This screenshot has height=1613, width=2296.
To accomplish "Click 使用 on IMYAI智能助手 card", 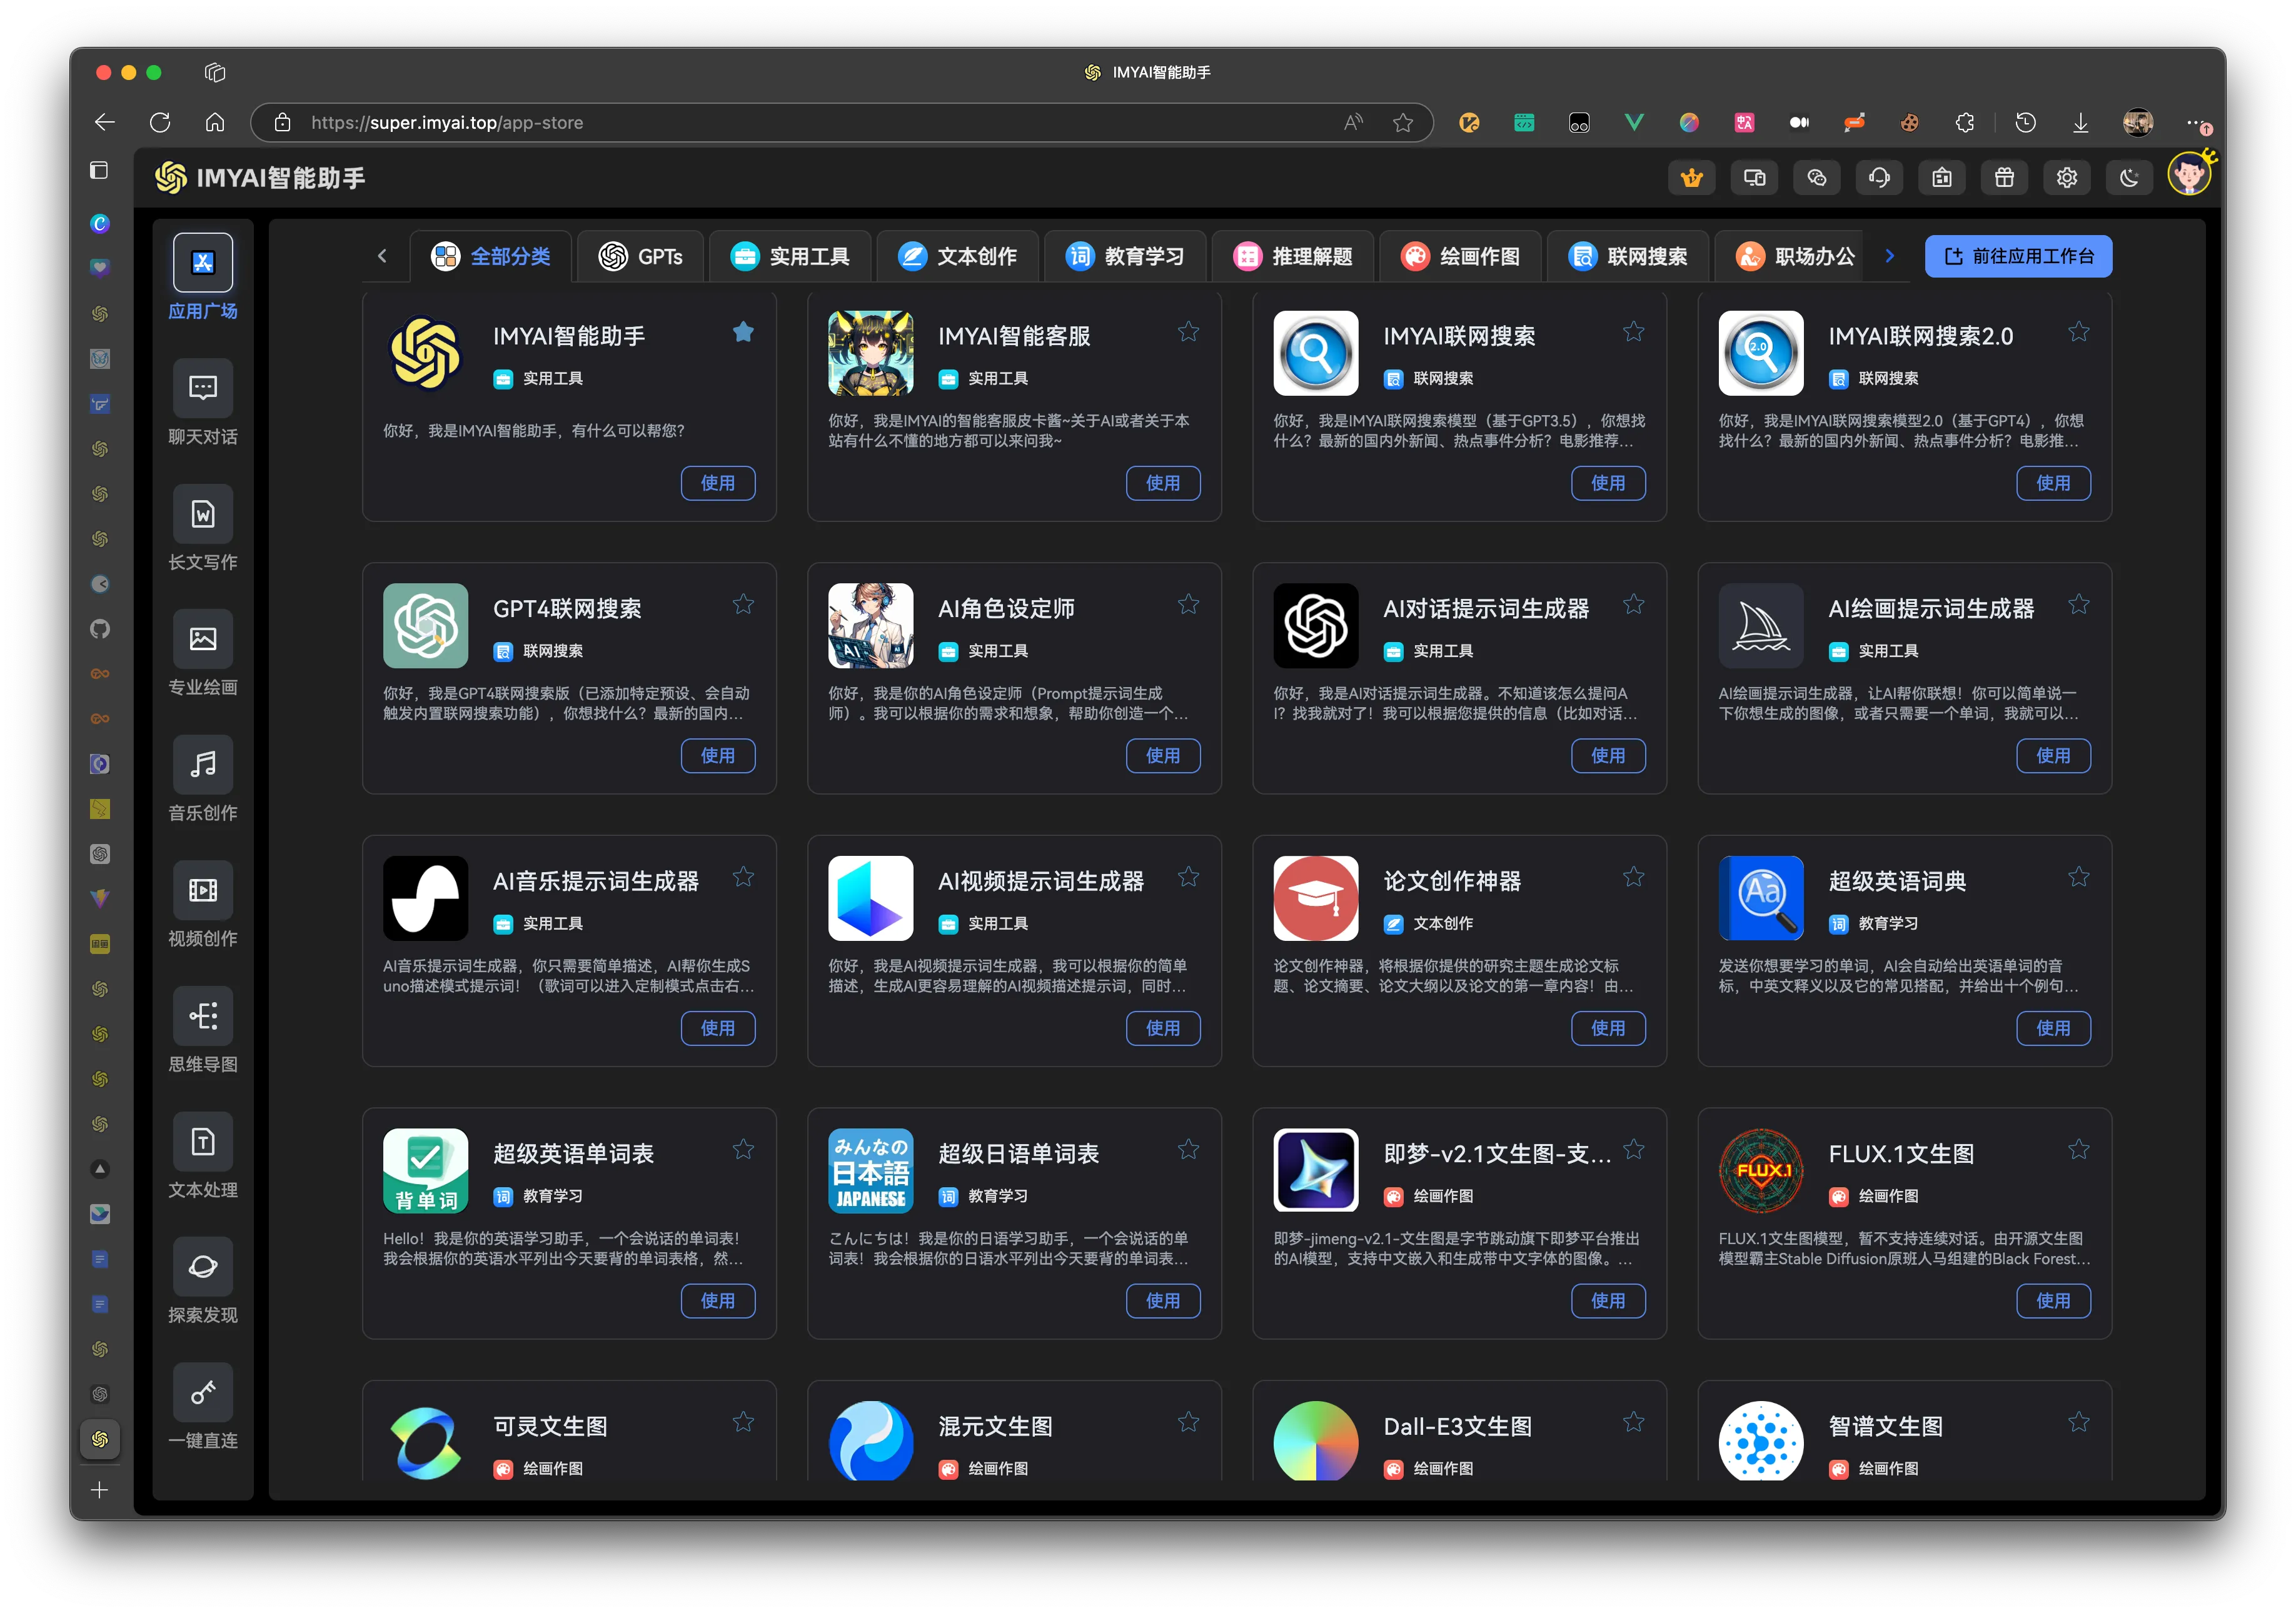I will tap(717, 483).
